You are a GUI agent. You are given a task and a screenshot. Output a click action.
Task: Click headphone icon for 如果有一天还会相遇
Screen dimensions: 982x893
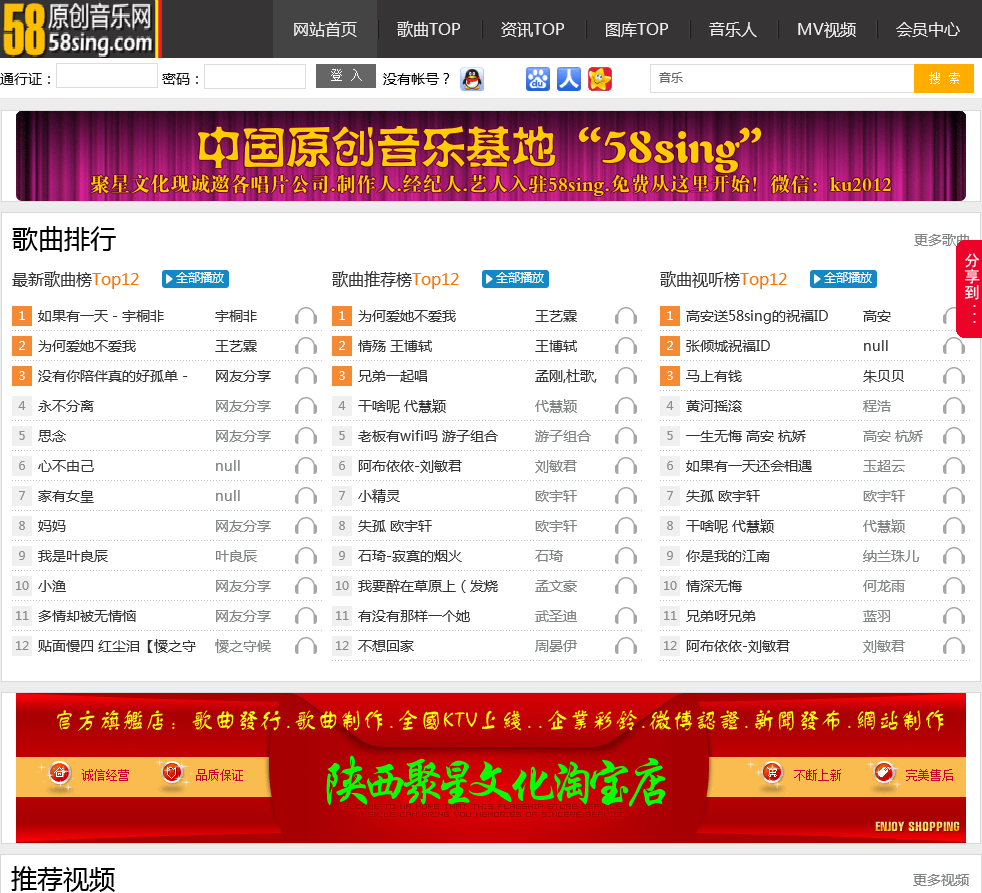click(954, 466)
